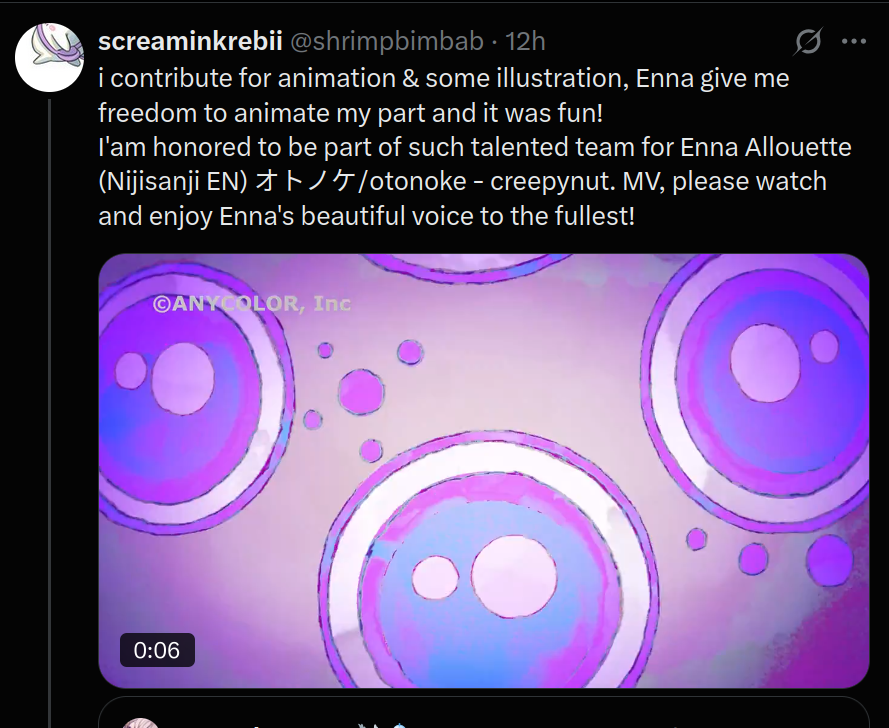Image resolution: width=889 pixels, height=728 pixels.
Task: Click the screaminkrebii display name
Action: point(189,41)
